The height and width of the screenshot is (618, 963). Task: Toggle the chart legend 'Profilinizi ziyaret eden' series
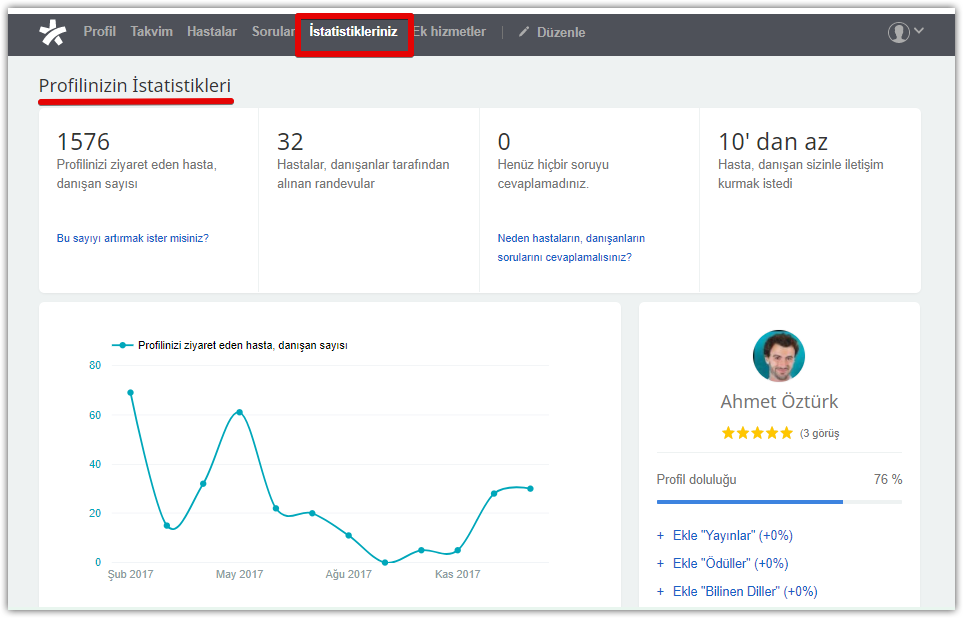230,345
